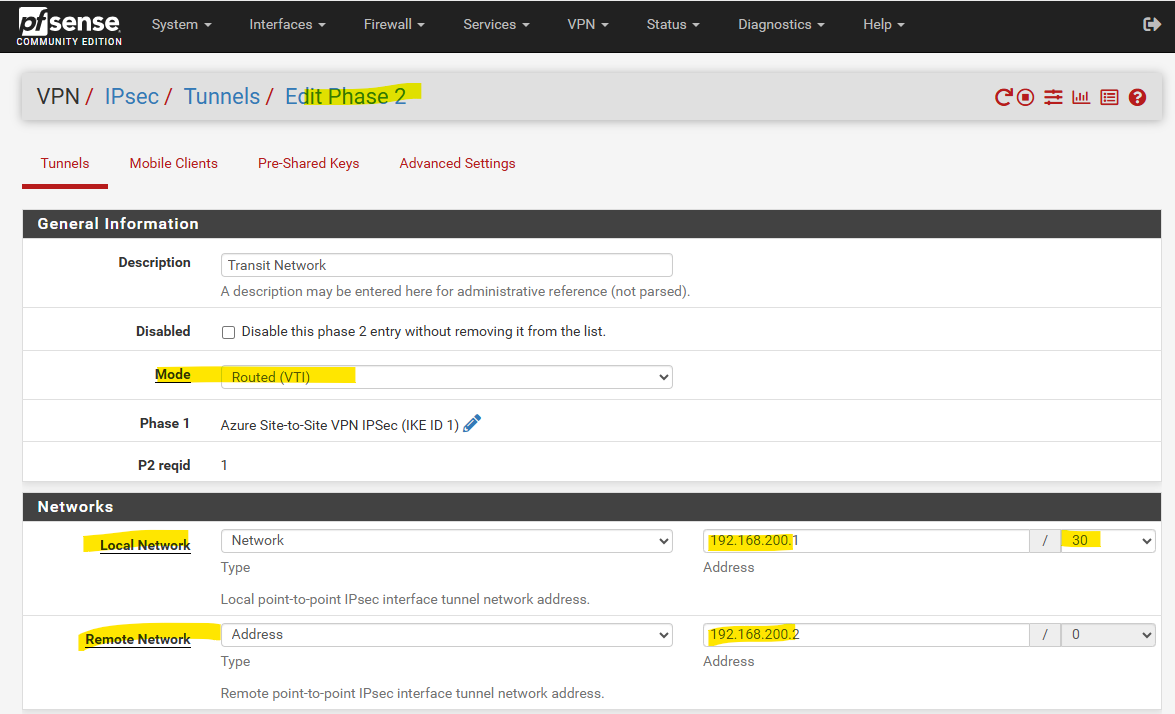Follow the IPsec breadcrumb link
Screen dimensions: 1175x714
132,97
